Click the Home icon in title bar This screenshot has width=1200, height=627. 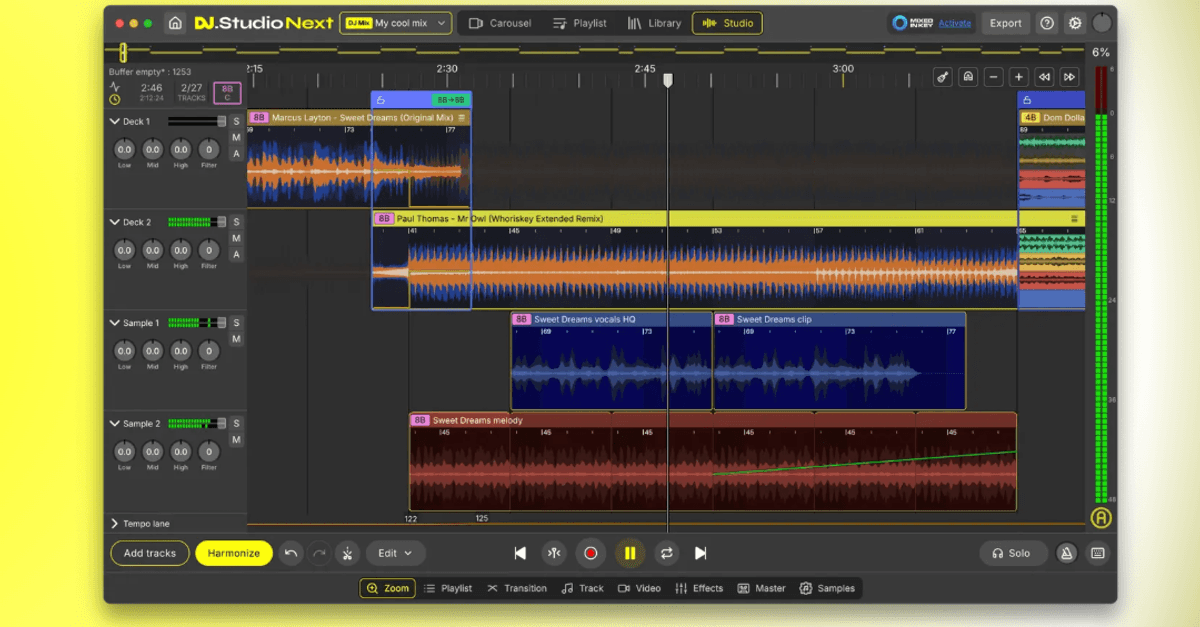click(175, 23)
